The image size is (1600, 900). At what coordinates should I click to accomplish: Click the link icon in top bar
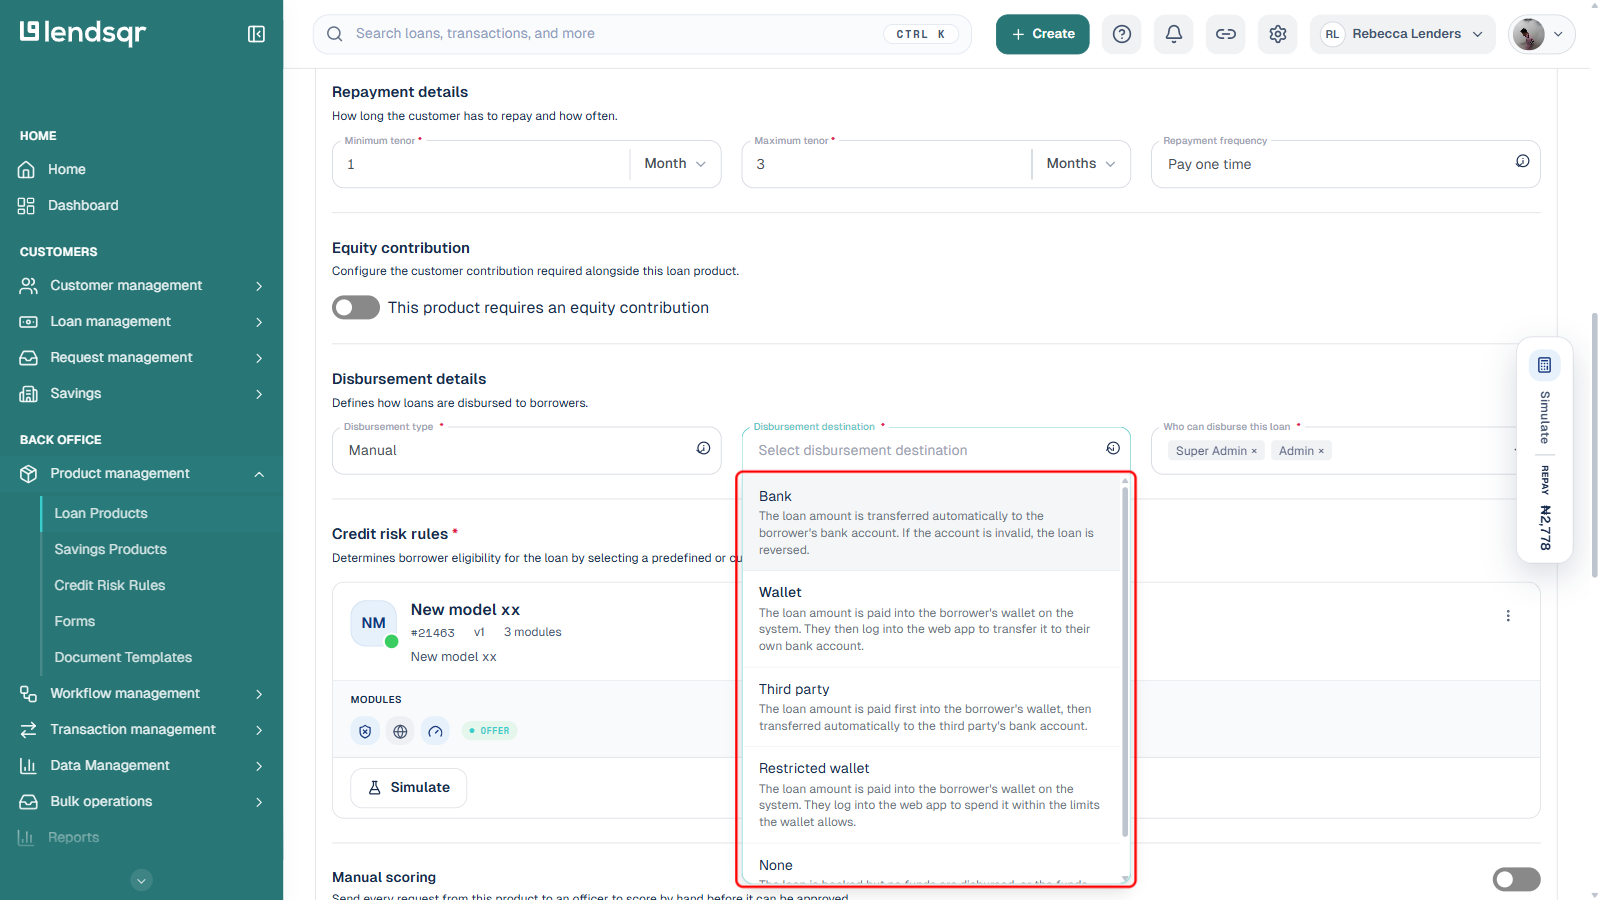tap(1226, 34)
